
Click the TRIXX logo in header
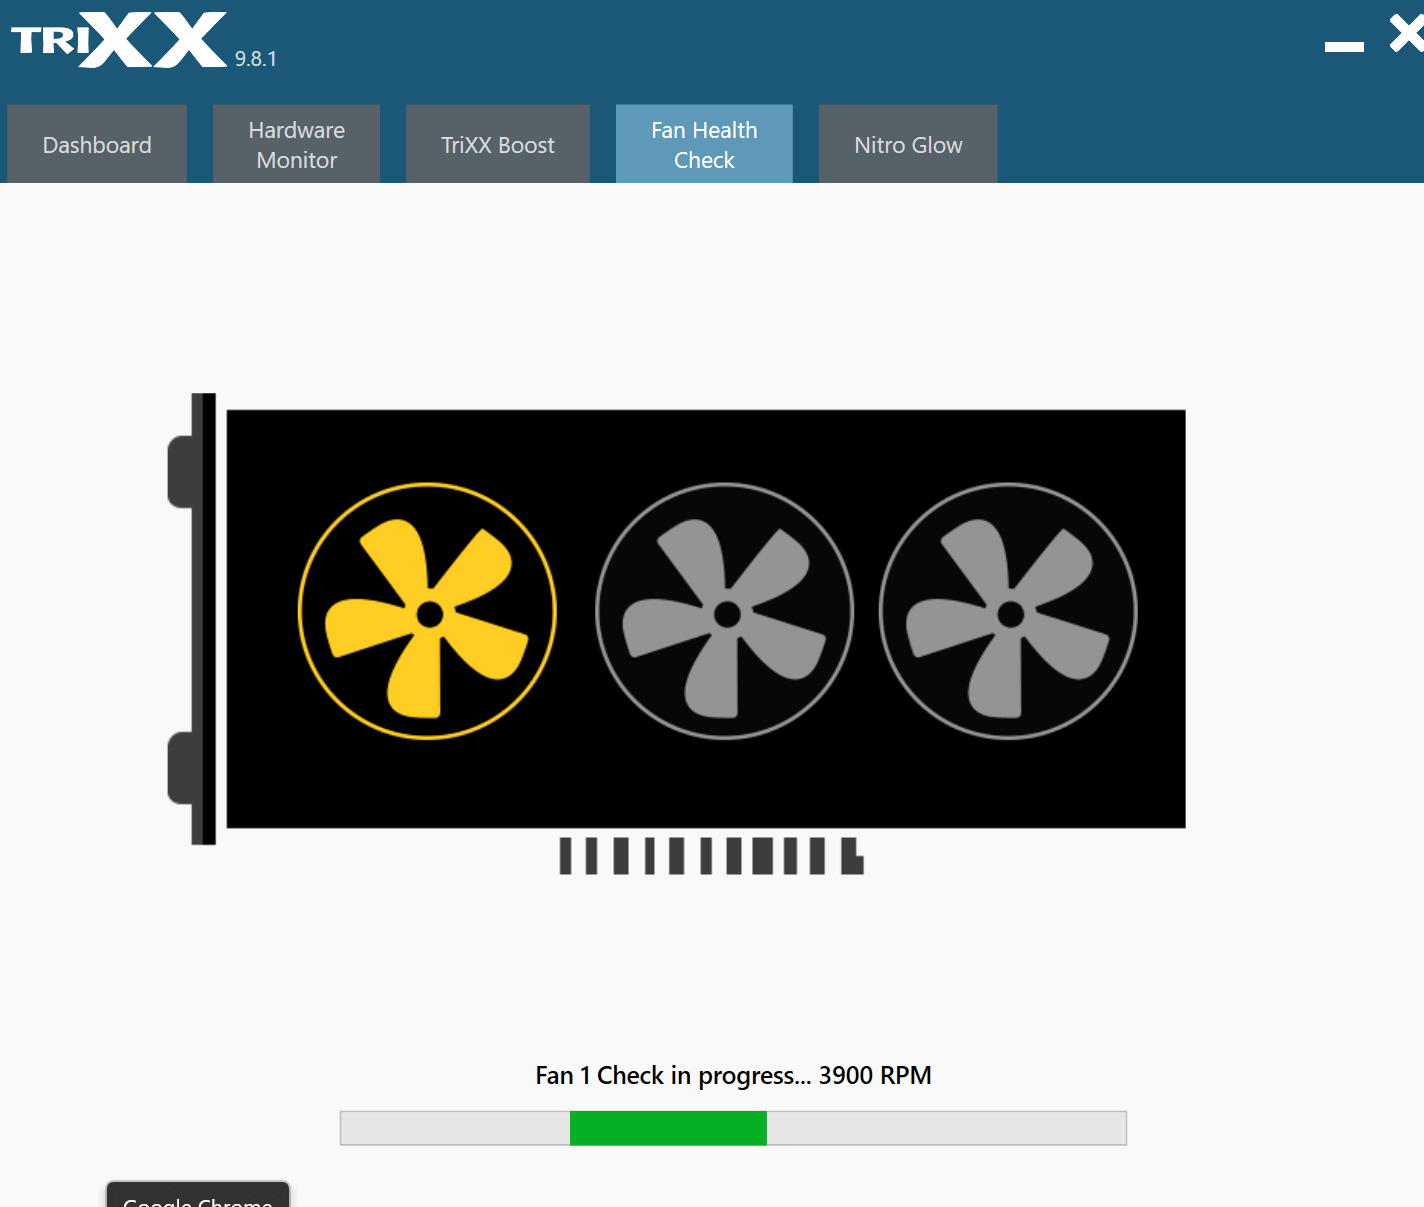[119, 40]
